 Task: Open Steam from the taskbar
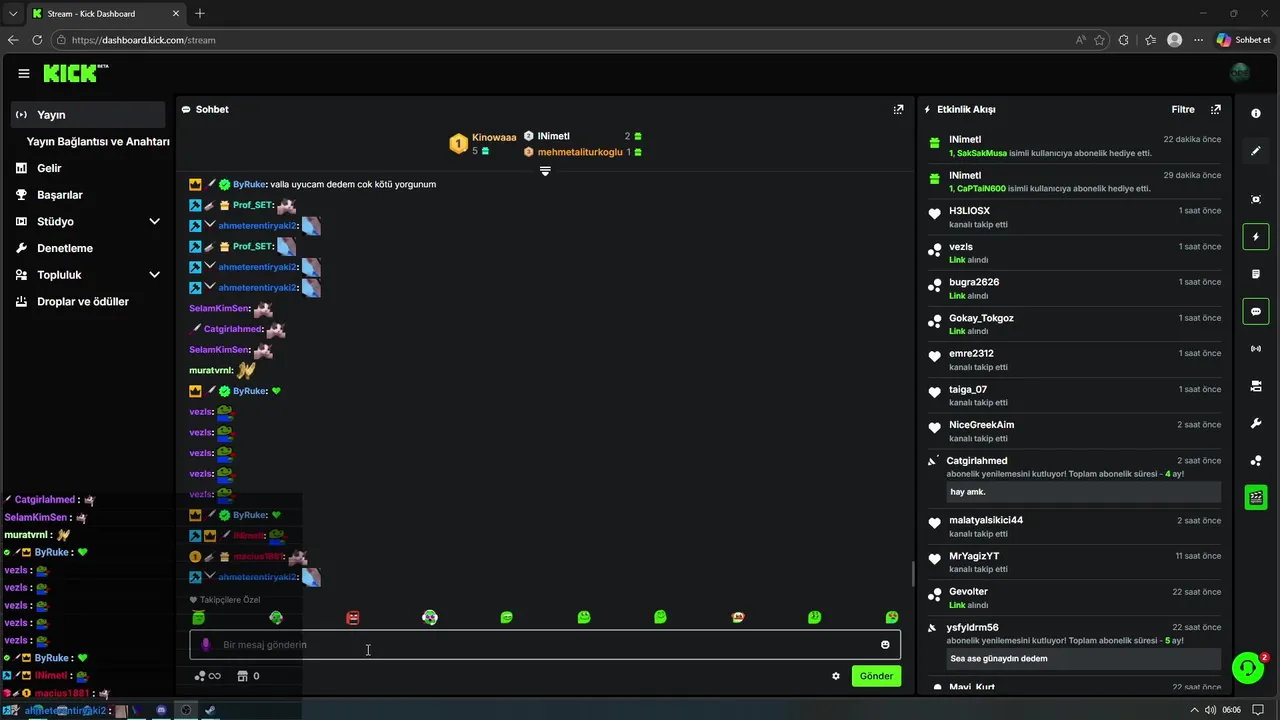(209, 710)
